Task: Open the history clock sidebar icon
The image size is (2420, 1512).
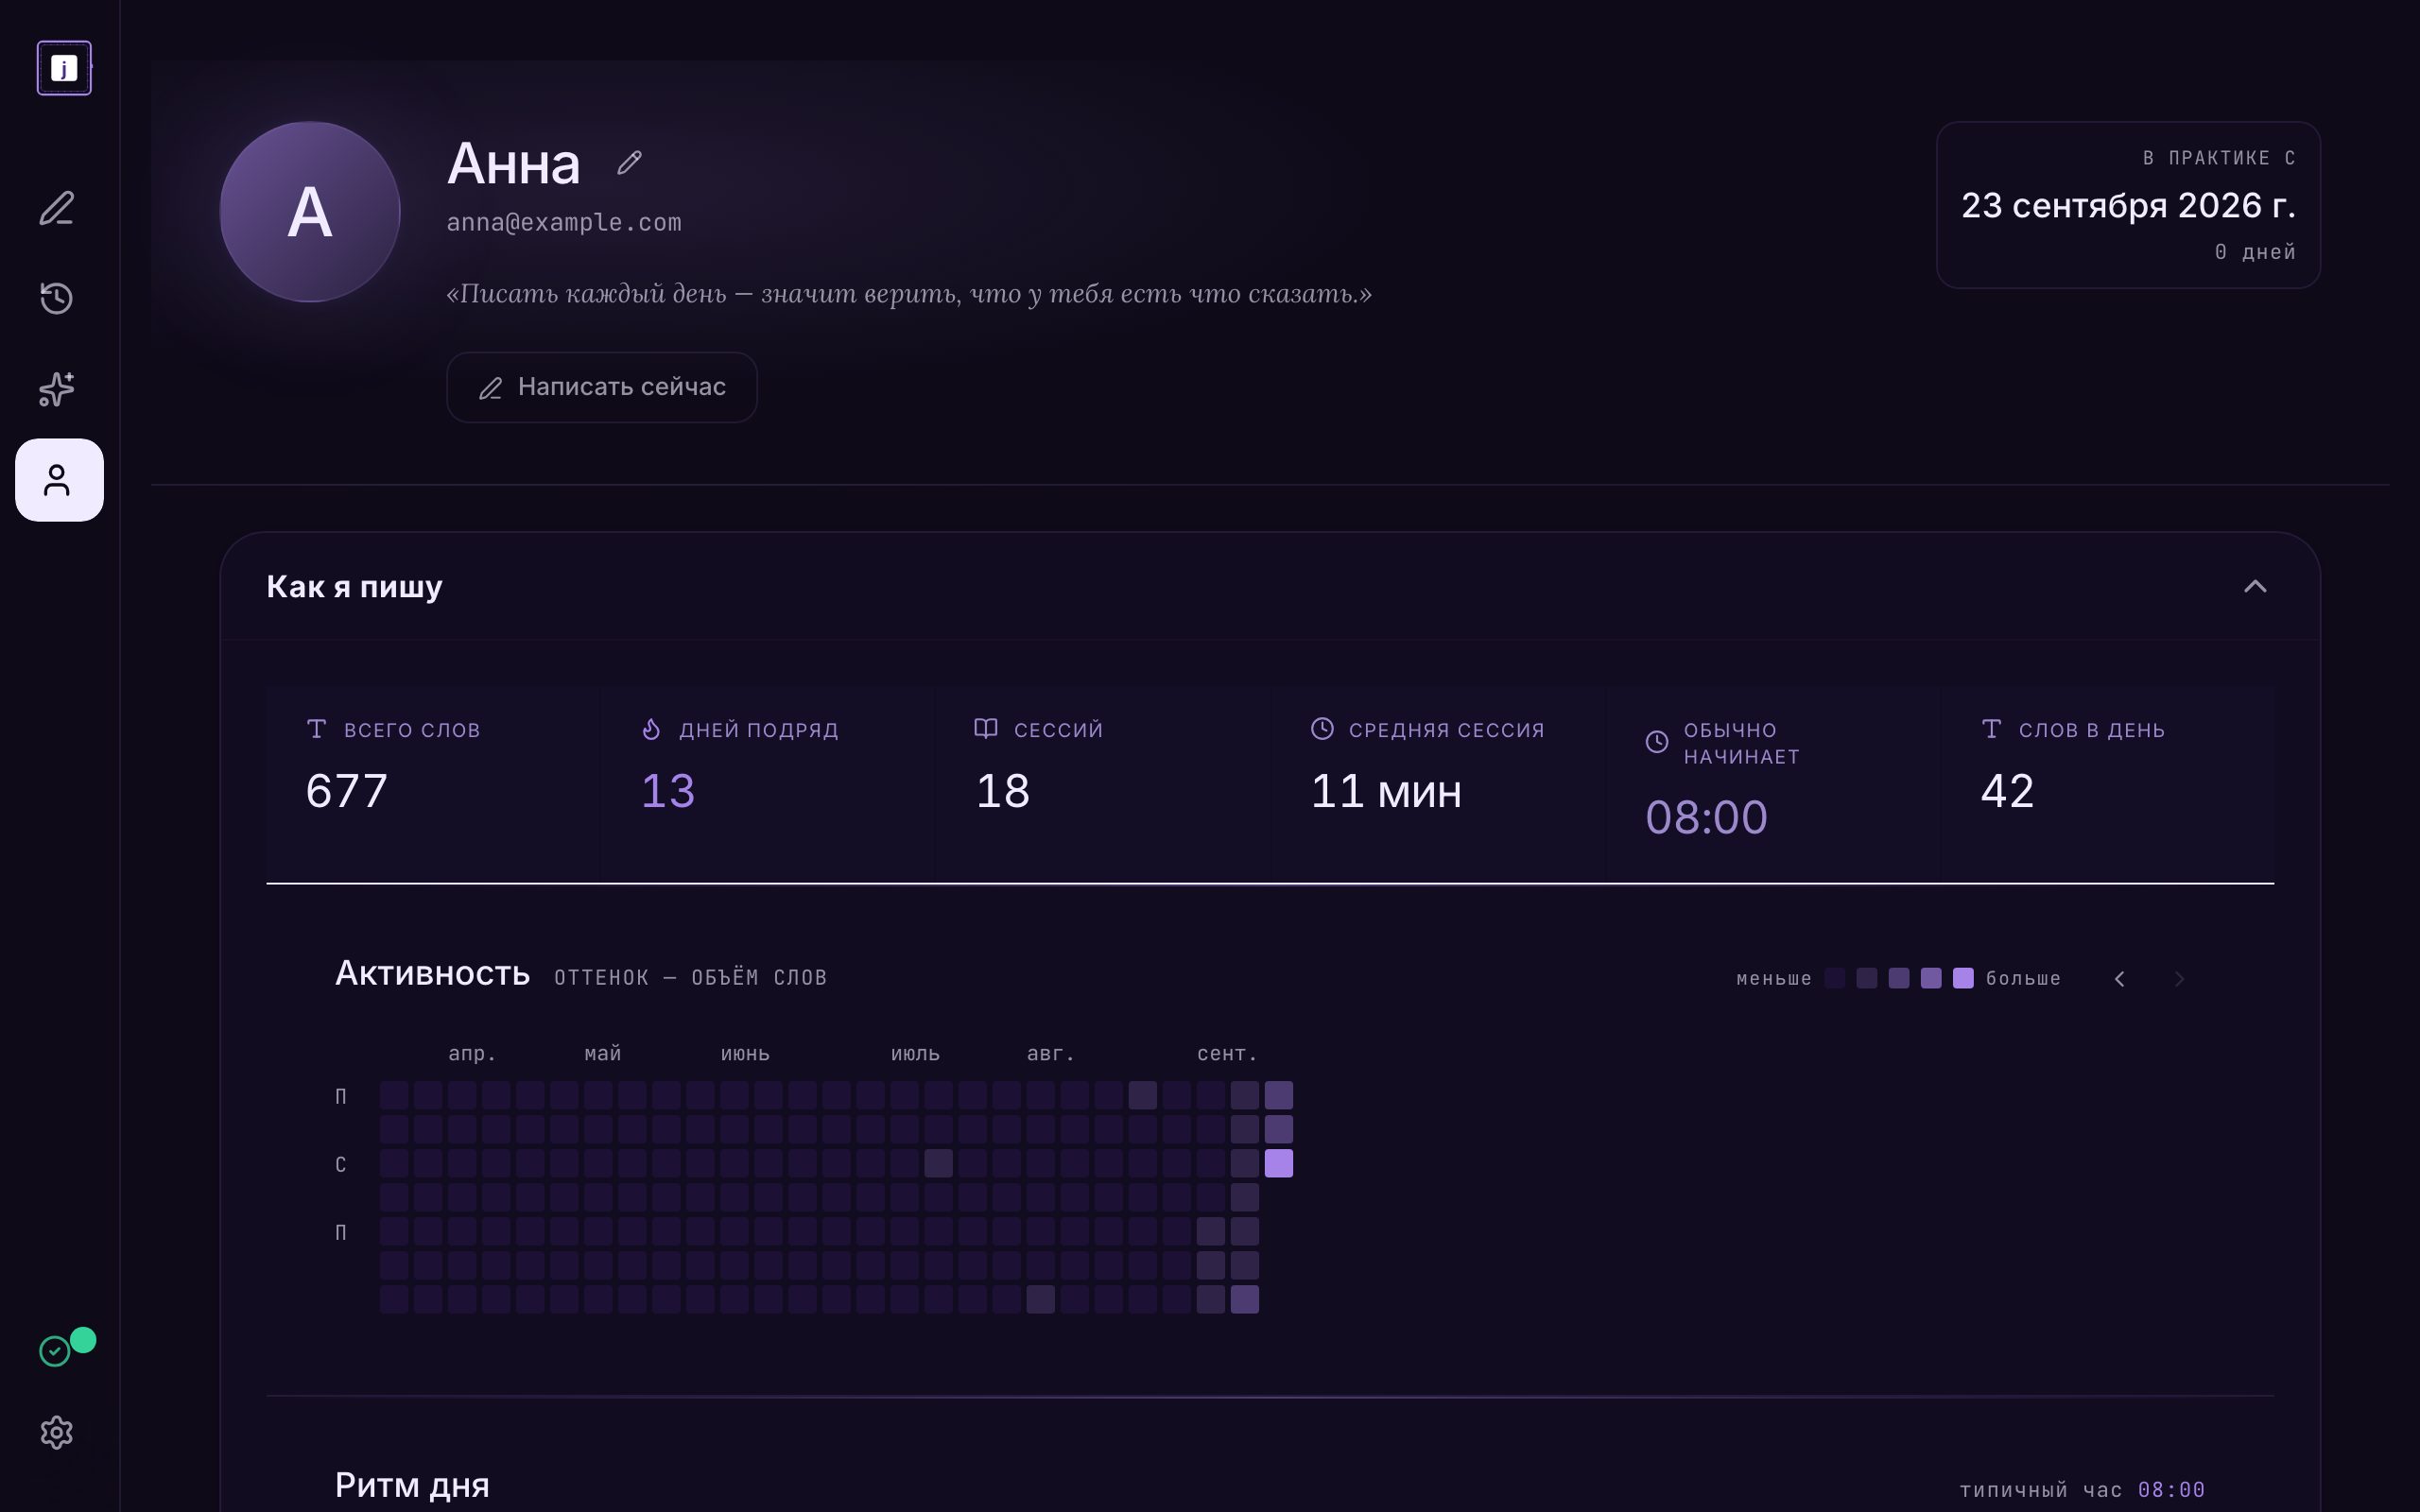Action: point(57,298)
